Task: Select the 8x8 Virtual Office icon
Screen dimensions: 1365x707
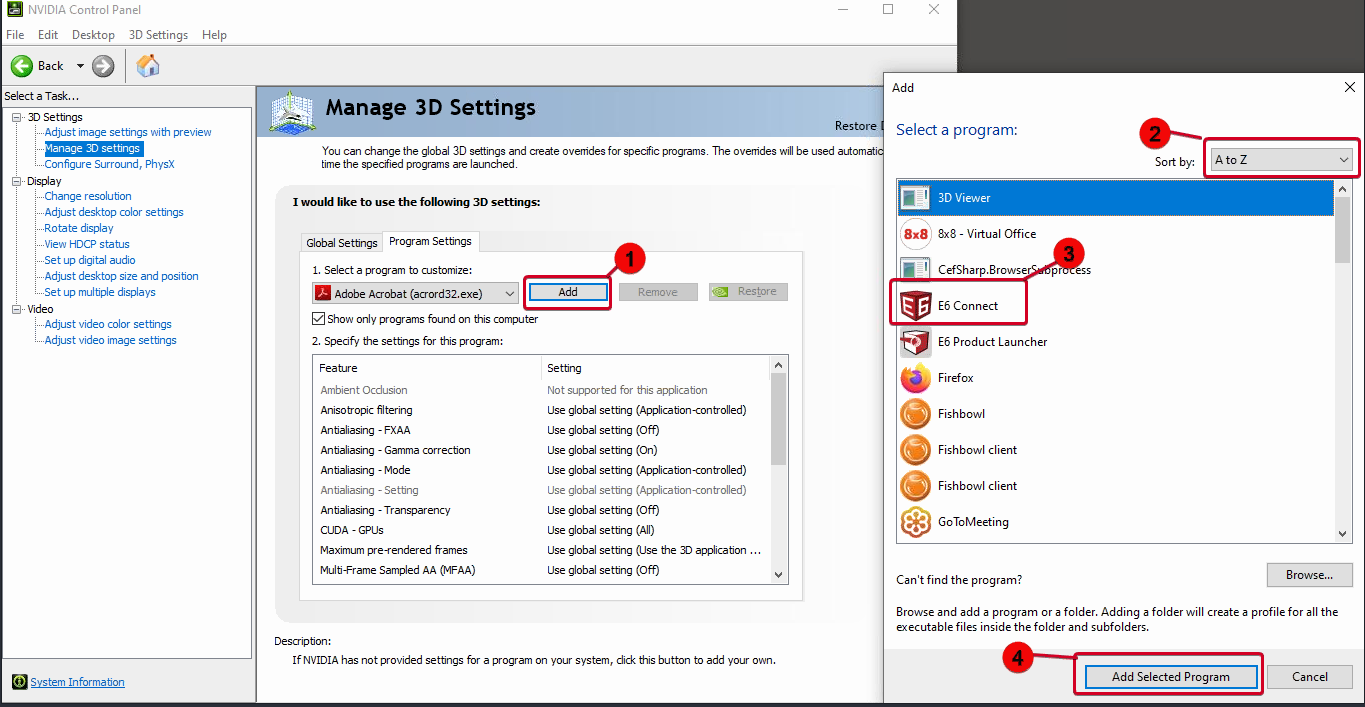Action: (x=915, y=234)
